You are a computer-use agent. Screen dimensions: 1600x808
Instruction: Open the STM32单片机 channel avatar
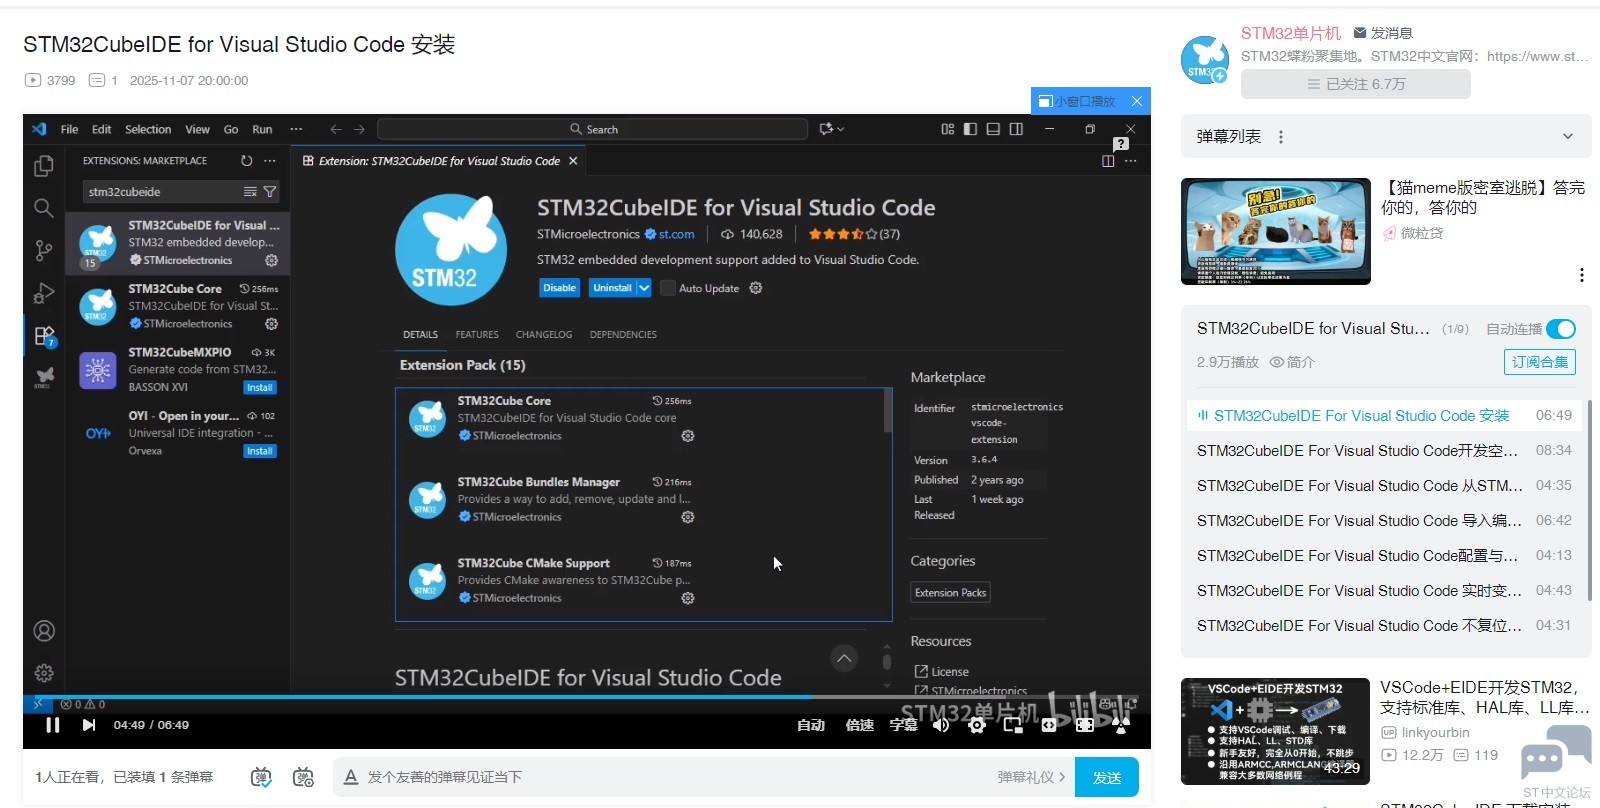[x=1204, y=59]
